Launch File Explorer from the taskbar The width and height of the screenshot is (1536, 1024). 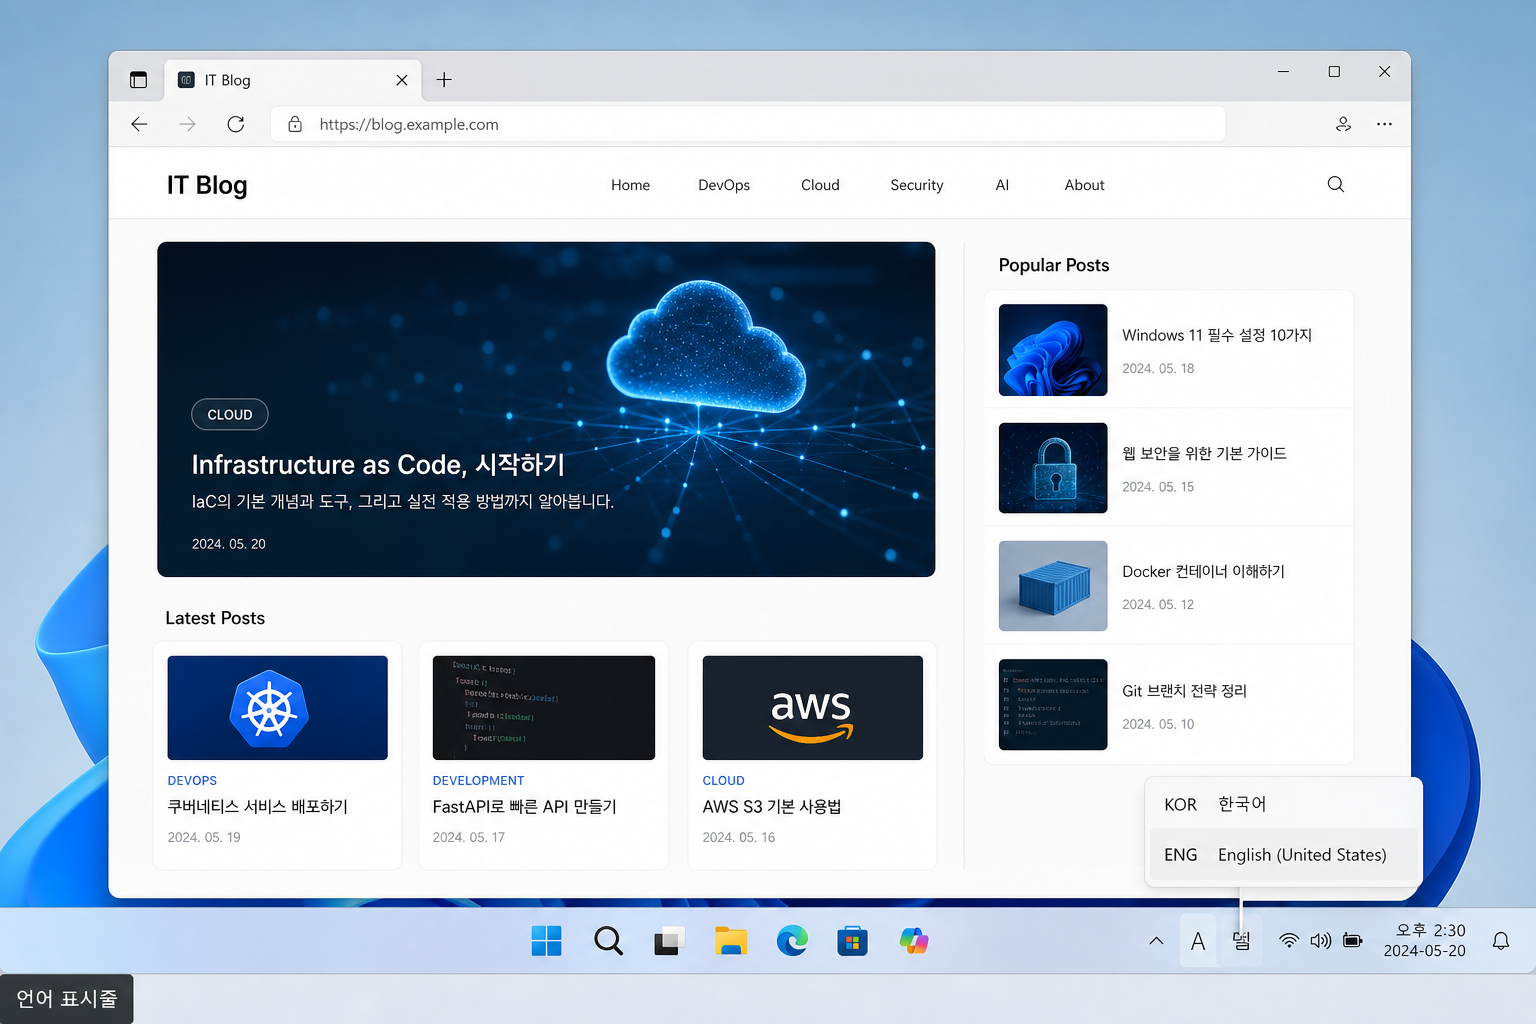(731, 941)
